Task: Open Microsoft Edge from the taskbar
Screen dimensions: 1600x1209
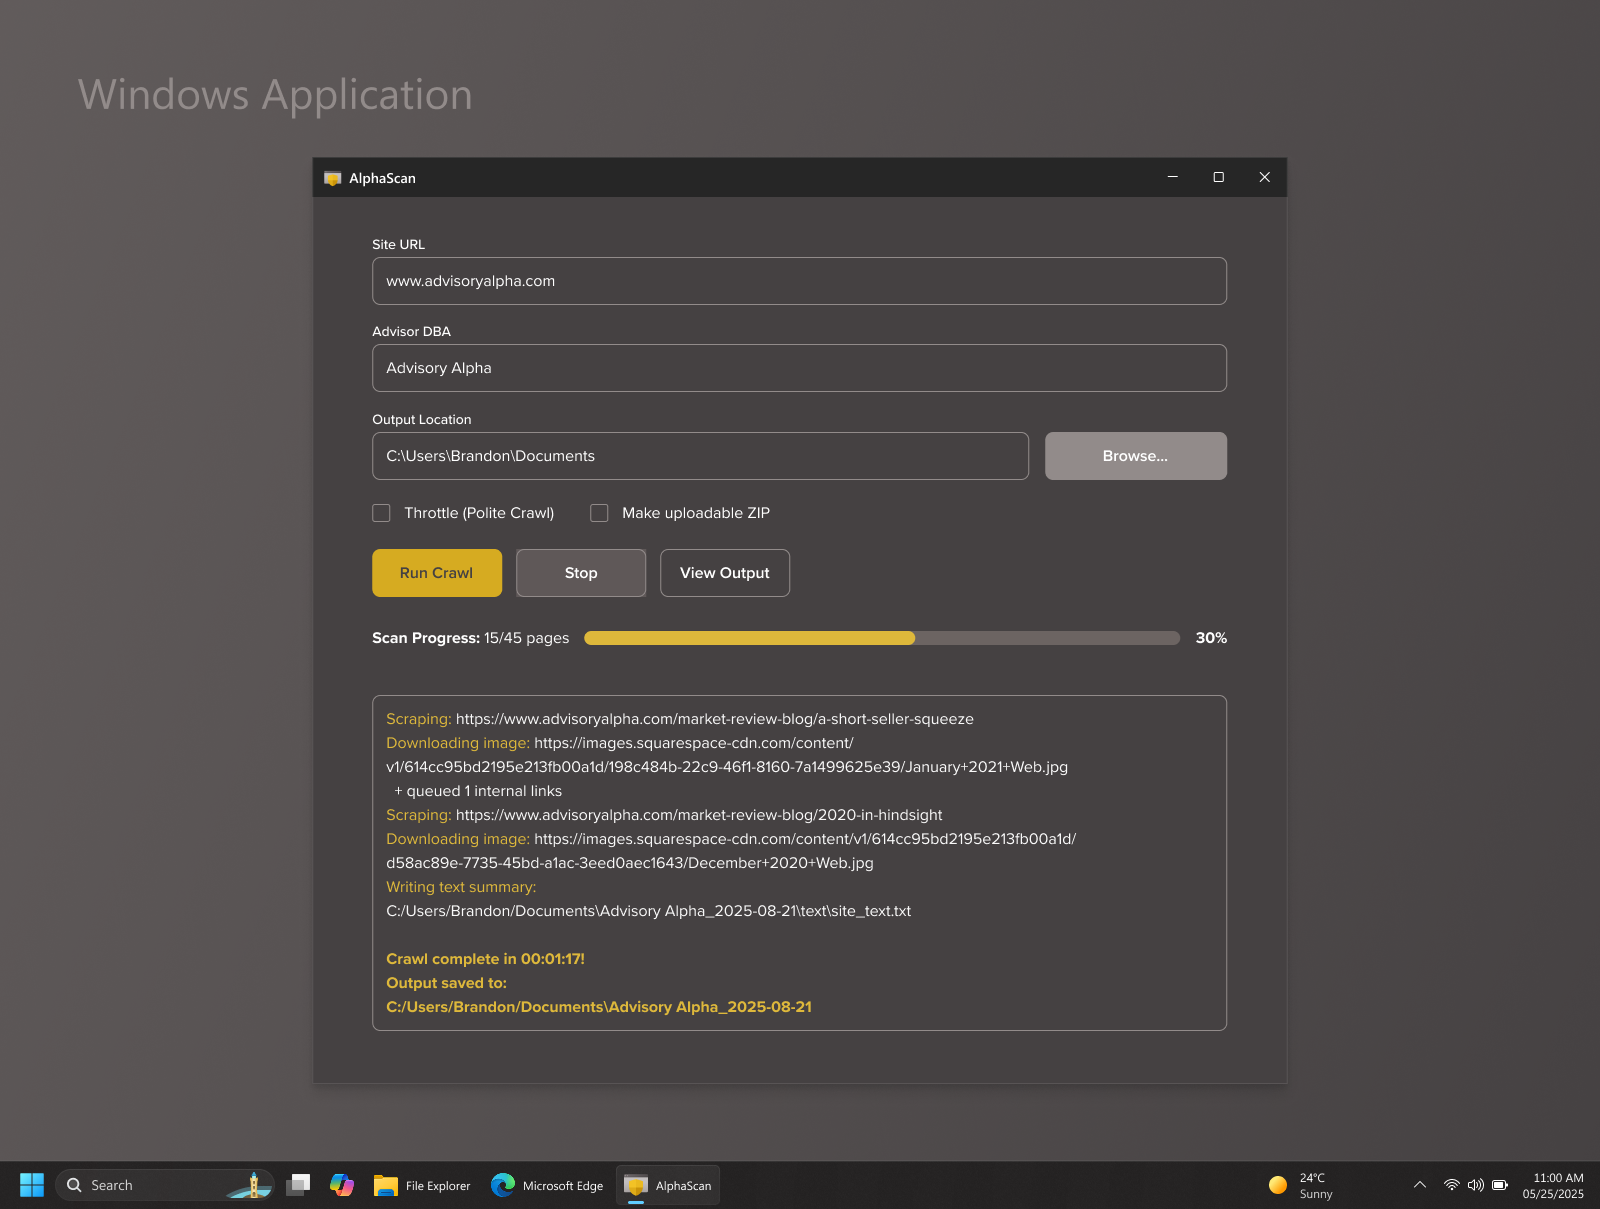Action: [548, 1185]
